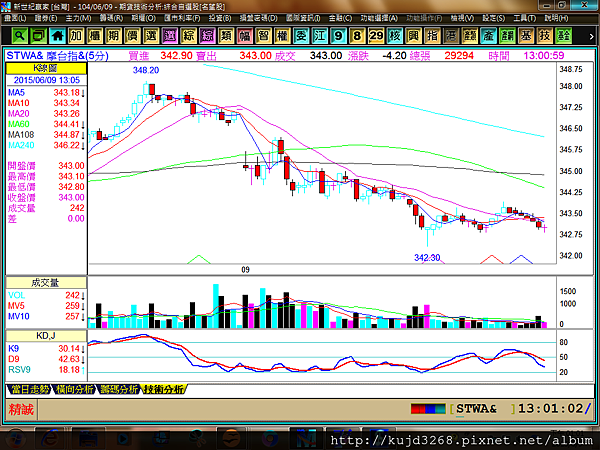Click the toolbar button numbered 8
The height and width of the screenshot is (450, 600).
tap(357, 36)
